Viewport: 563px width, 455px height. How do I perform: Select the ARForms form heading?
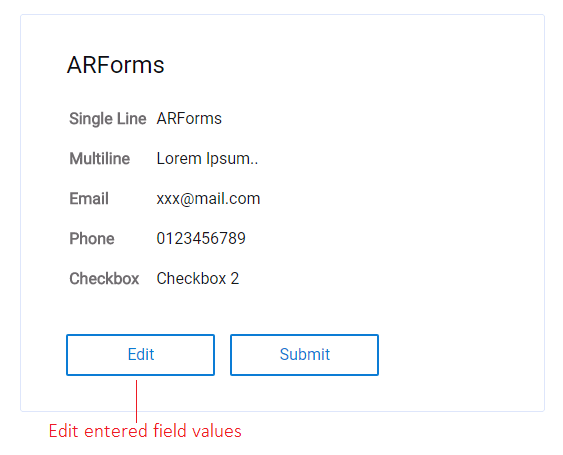coord(116,65)
